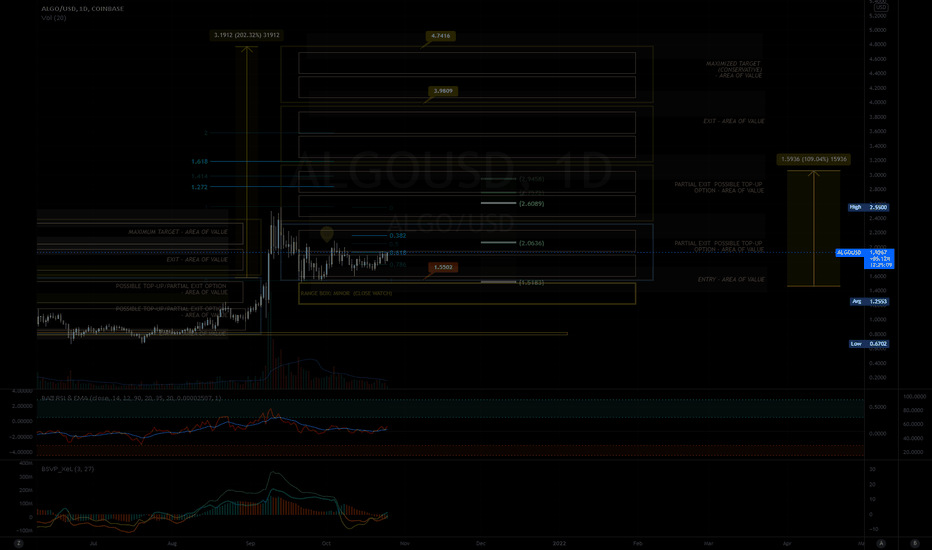This screenshot has height=550, width=932.
Task: Click the Jul label on time axis
Action: click(x=93, y=543)
